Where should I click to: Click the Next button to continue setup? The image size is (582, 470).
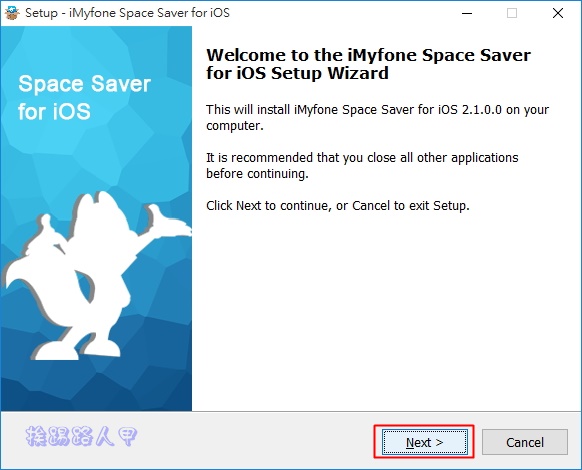point(425,442)
